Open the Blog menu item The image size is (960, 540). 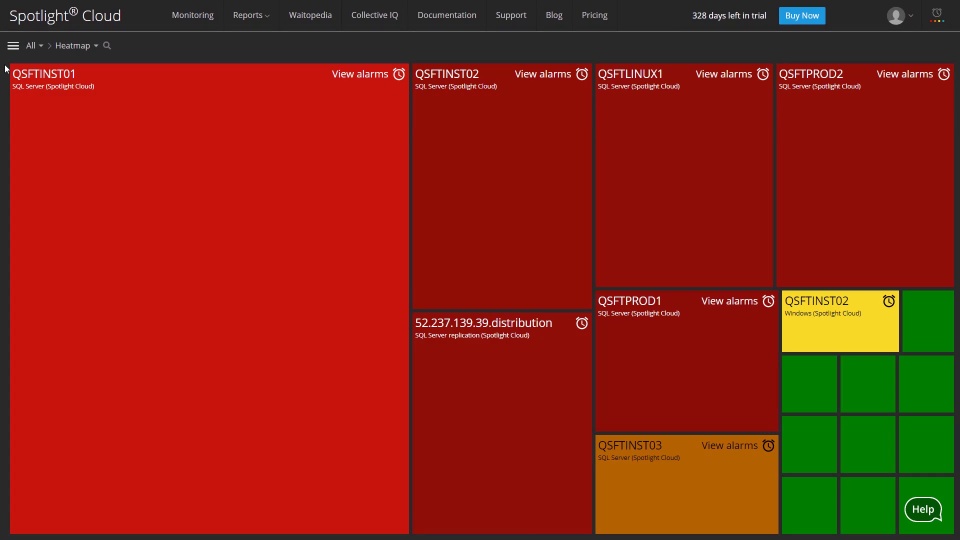[554, 15]
